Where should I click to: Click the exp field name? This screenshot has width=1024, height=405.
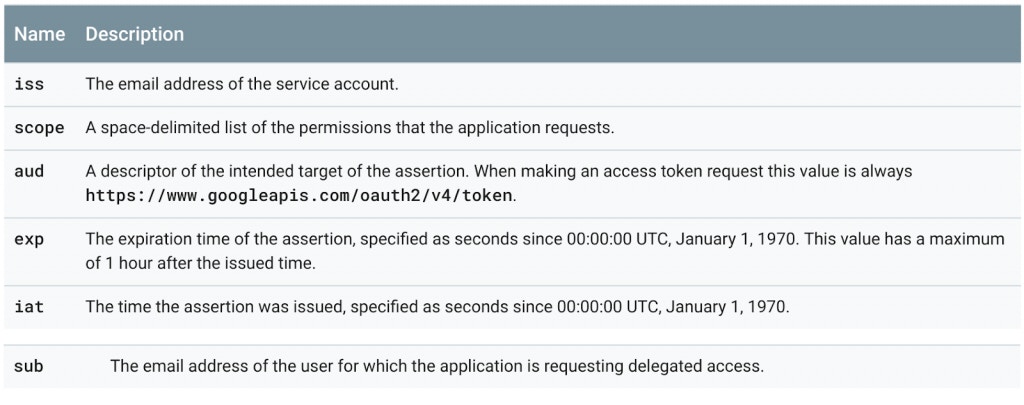click(29, 240)
